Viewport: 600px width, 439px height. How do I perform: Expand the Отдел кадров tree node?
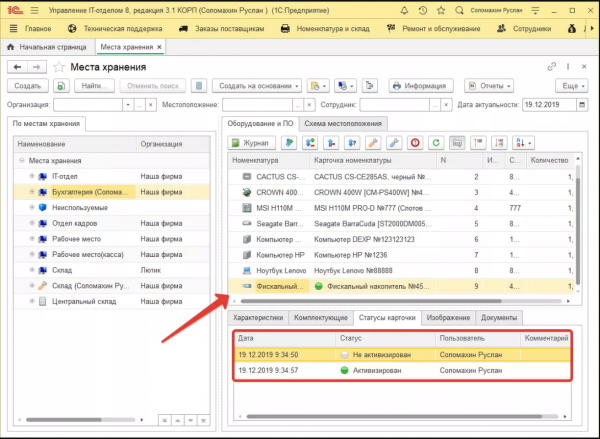[32, 223]
